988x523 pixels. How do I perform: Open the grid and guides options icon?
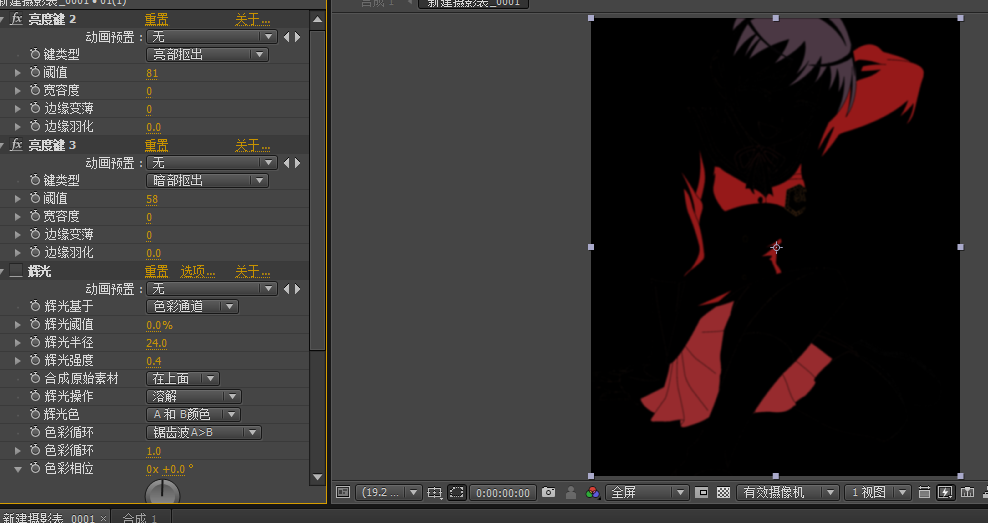[434, 492]
